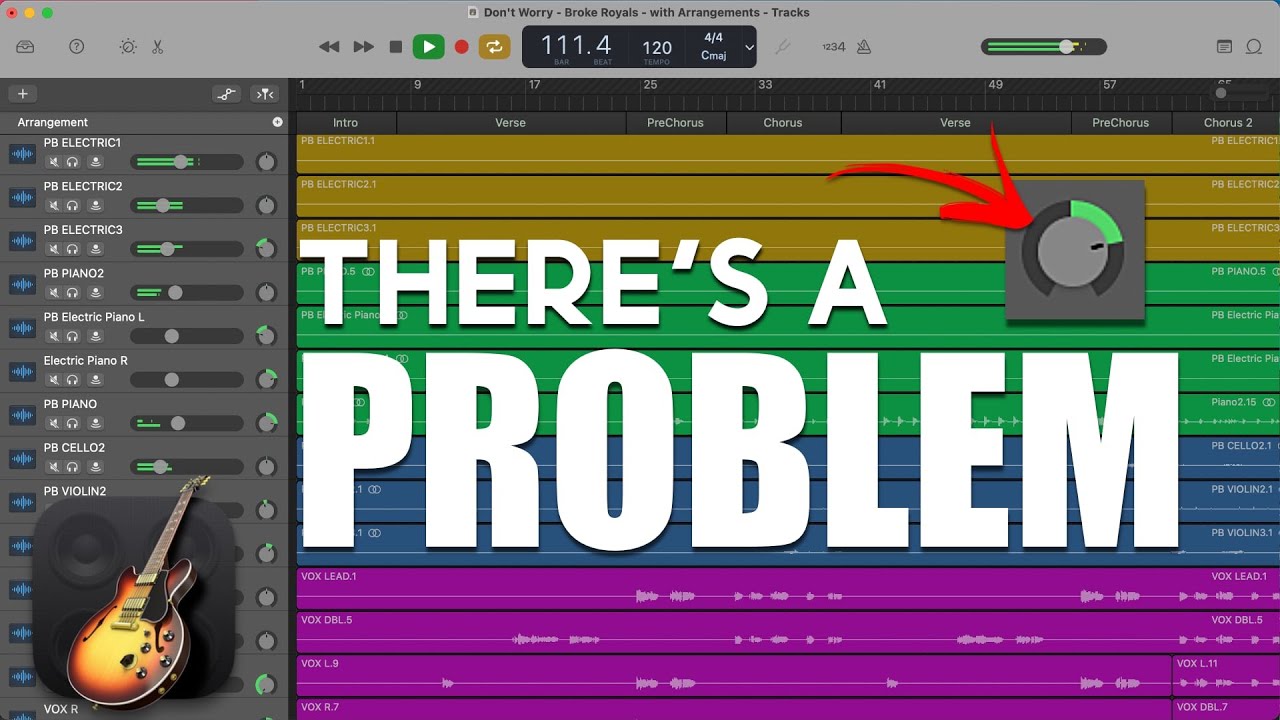This screenshot has height=720, width=1280.
Task: Solo the PB ELECTRIC3 track
Action: [x=73, y=249]
